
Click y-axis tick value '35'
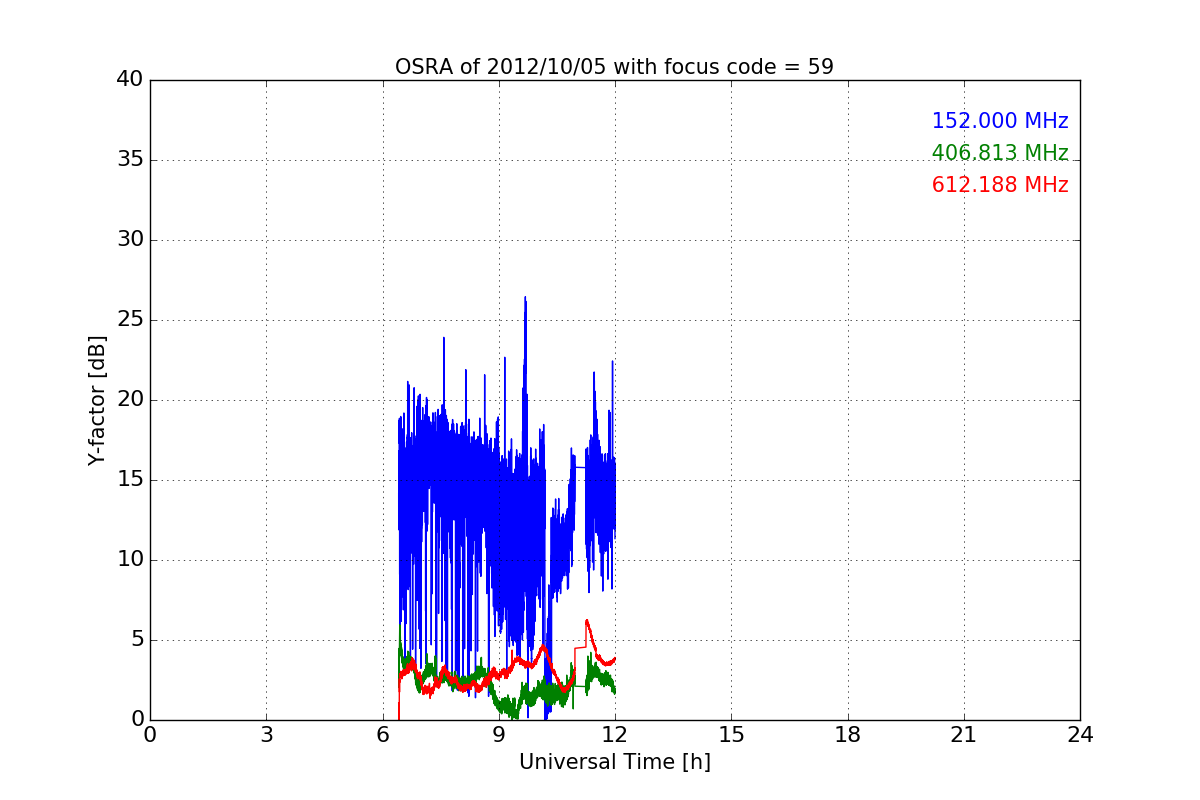coord(130,160)
